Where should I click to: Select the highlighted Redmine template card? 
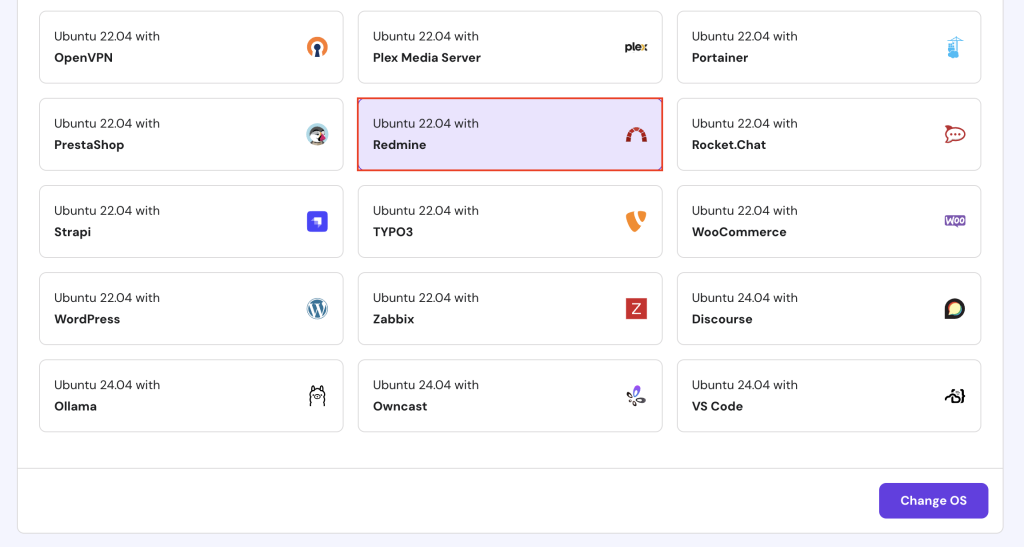[x=510, y=134]
